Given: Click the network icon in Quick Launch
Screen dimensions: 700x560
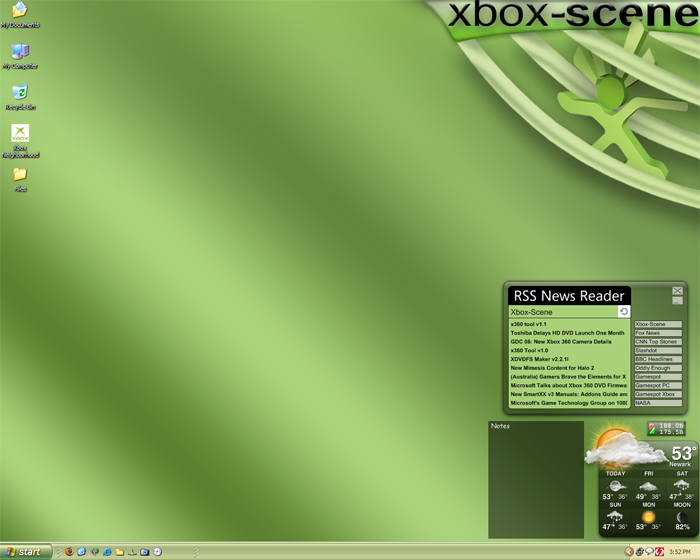Looking at the screenshot, I should click(132, 552).
